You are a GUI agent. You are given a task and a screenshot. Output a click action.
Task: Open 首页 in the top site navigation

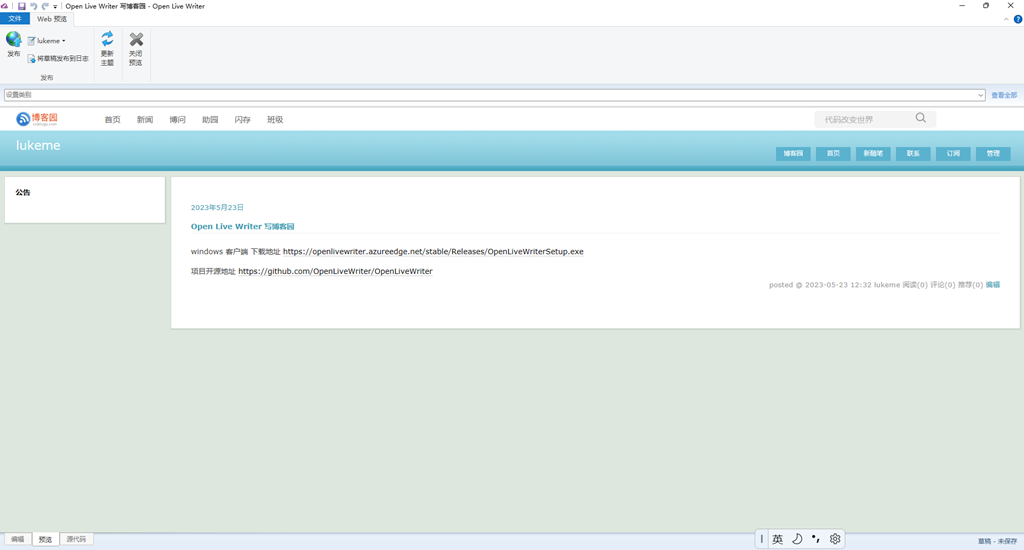coord(112,120)
